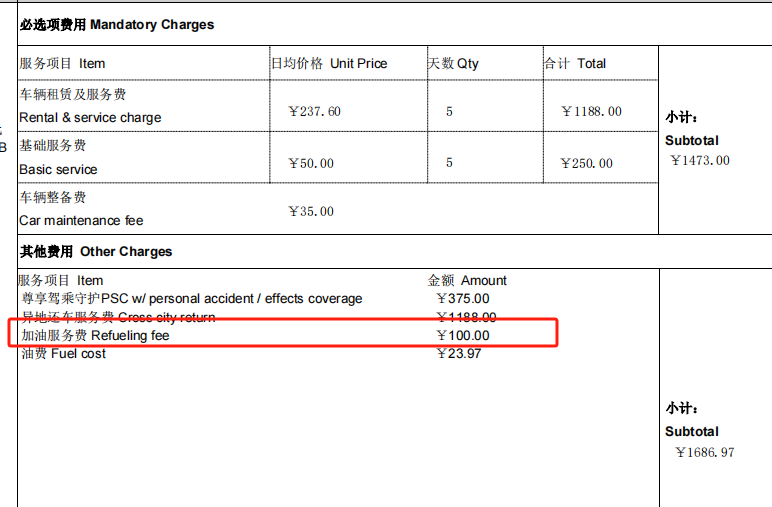Click the highlighted Refueling fee label
Image resolution: width=772 pixels, height=507 pixels.
tap(96, 336)
